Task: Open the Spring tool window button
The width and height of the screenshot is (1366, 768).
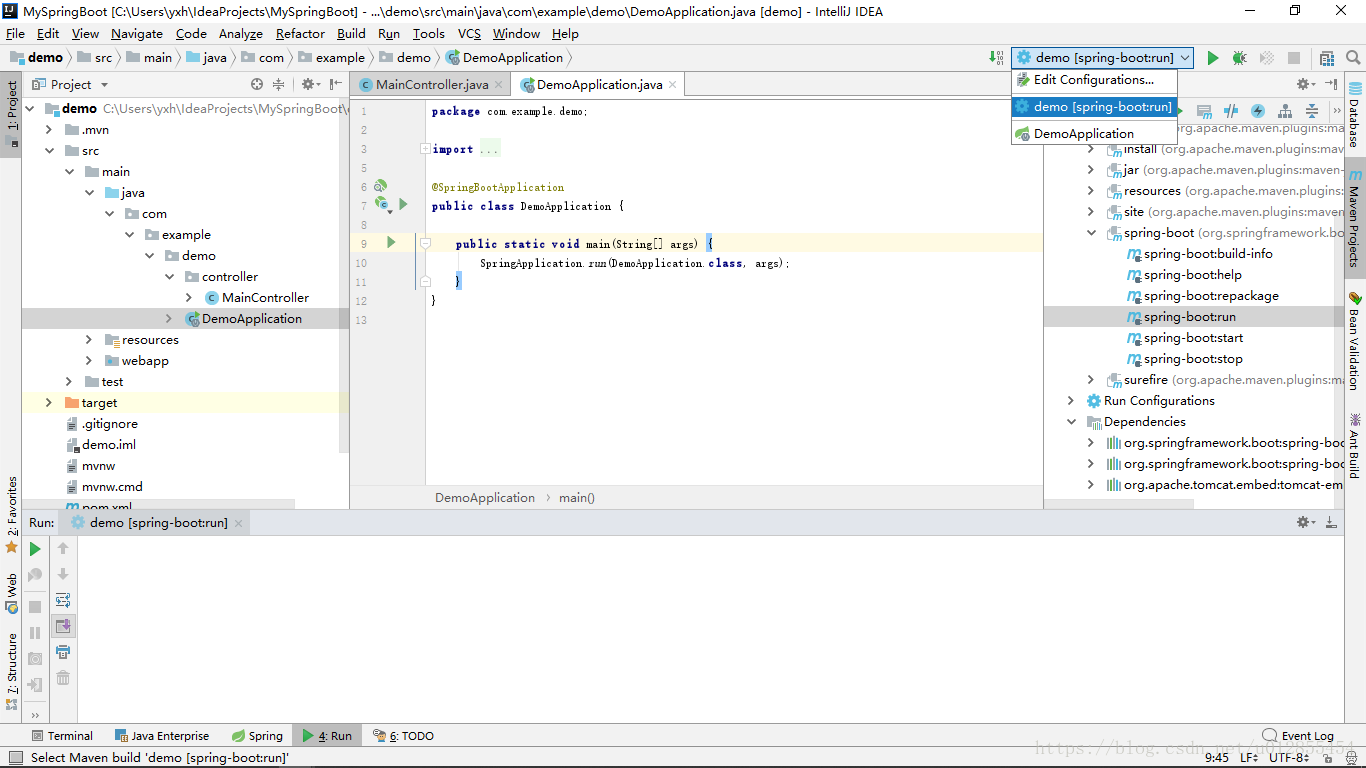Action: (258, 736)
